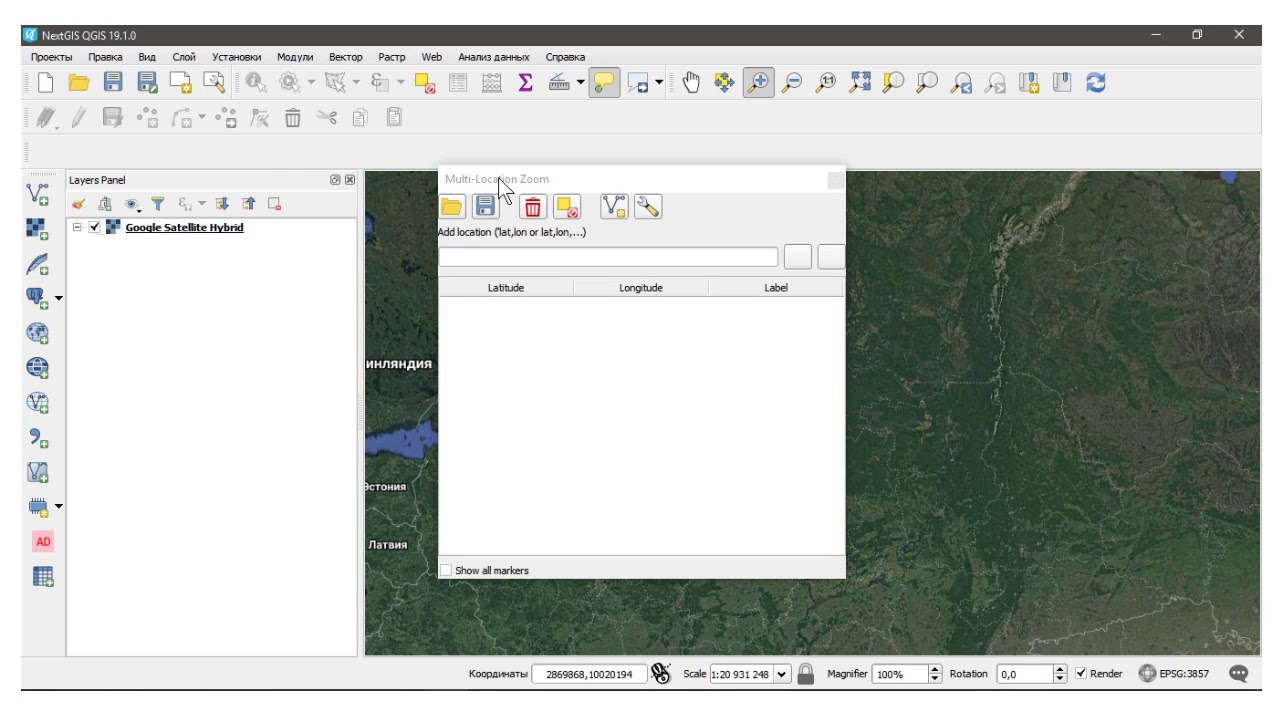Screen dimensions: 1280x720
Task: Add SpatiaLite layer feather icon
Action: click(39, 264)
